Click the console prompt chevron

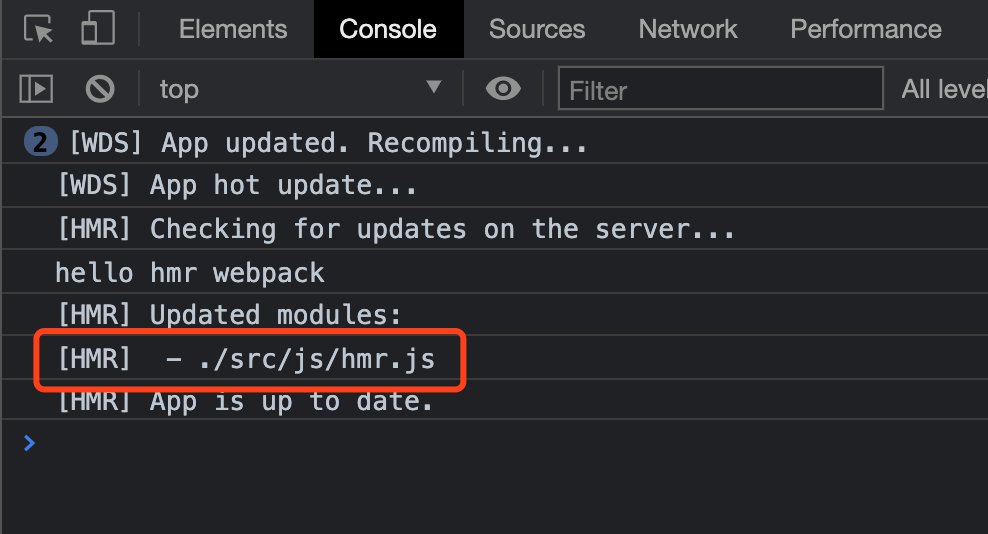point(29,442)
